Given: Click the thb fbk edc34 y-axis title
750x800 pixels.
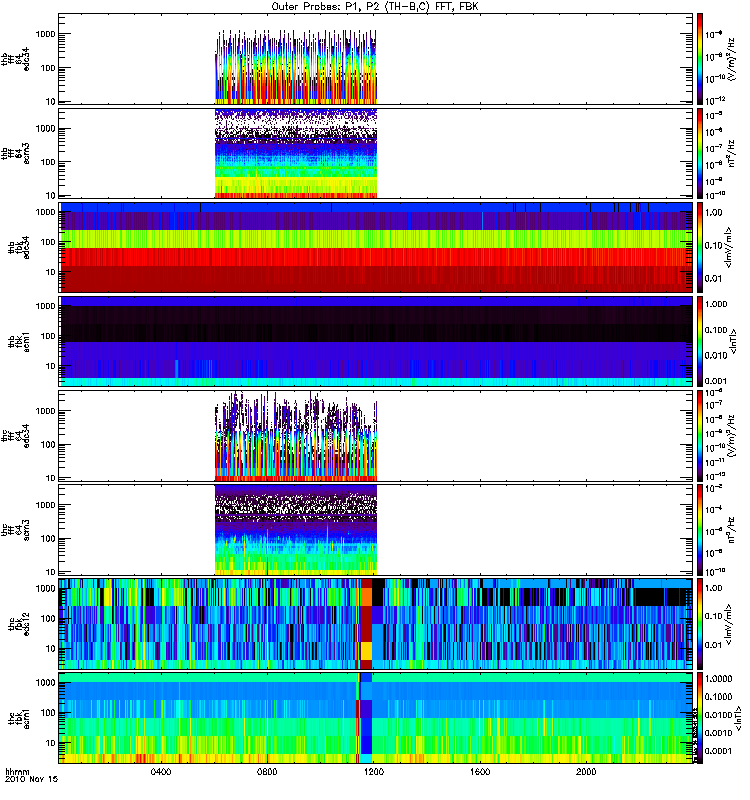Looking at the screenshot, I should click(19, 247).
